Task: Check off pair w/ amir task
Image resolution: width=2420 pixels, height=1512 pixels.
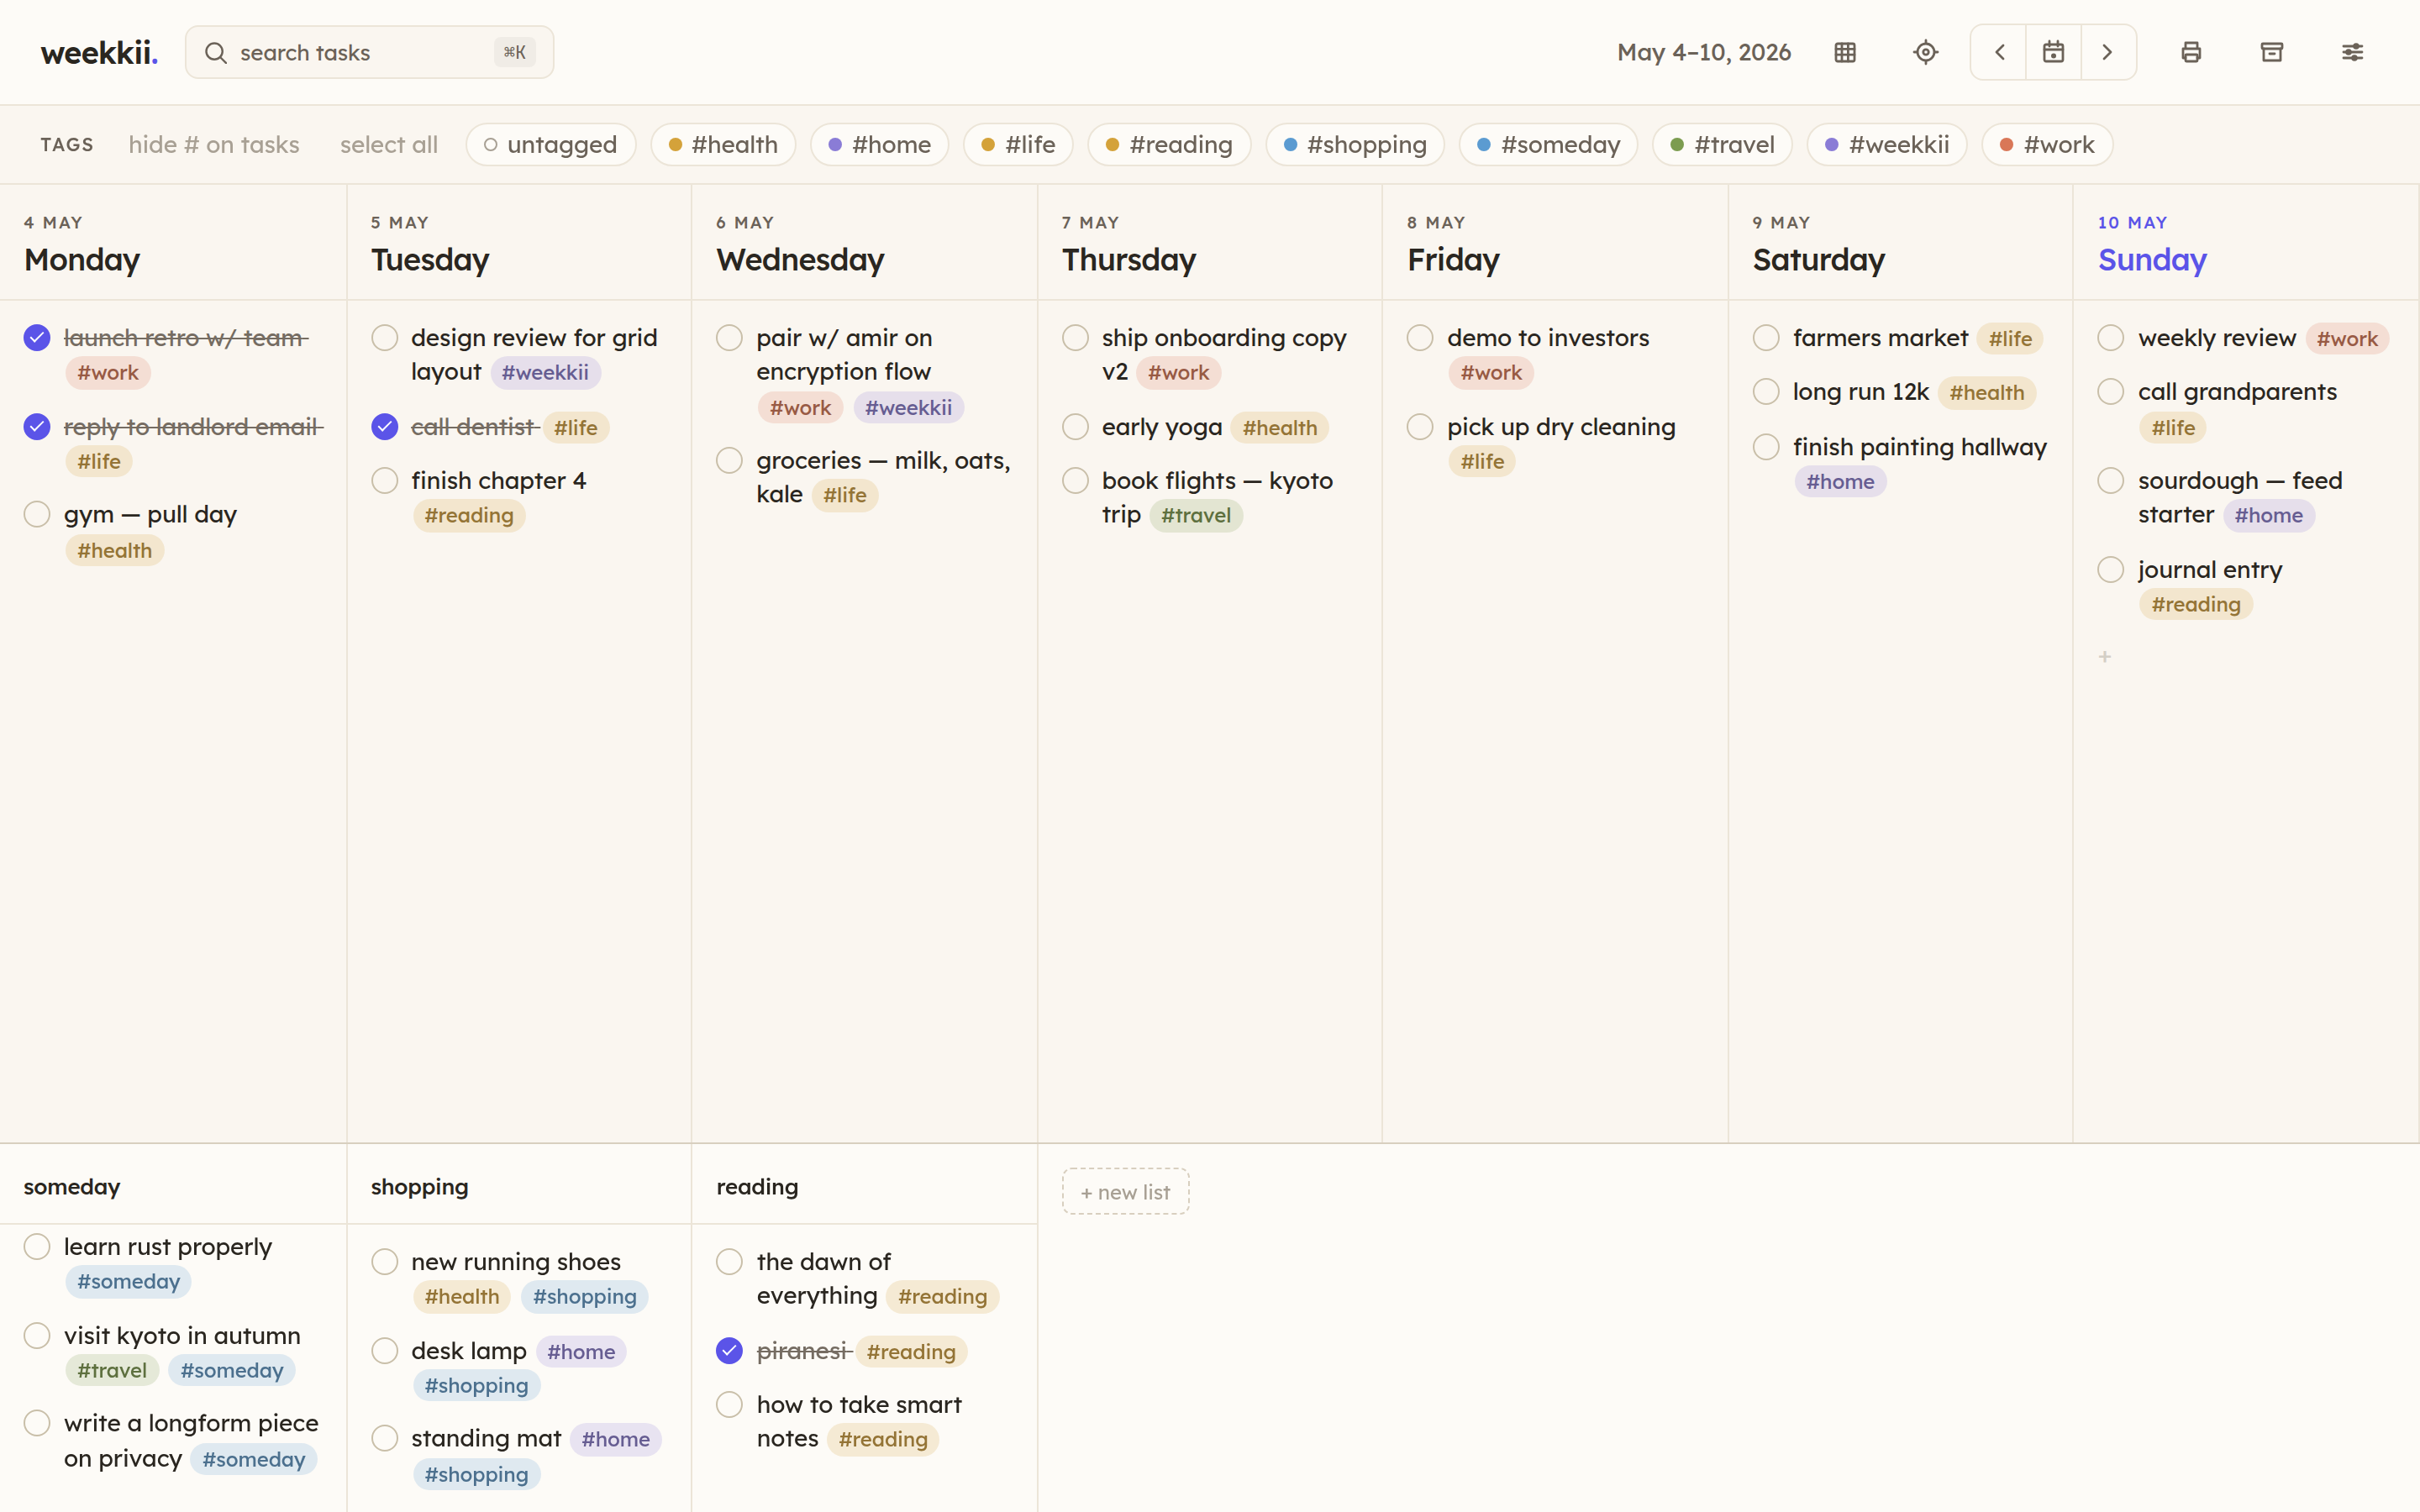Action: (x=729, y=338)
